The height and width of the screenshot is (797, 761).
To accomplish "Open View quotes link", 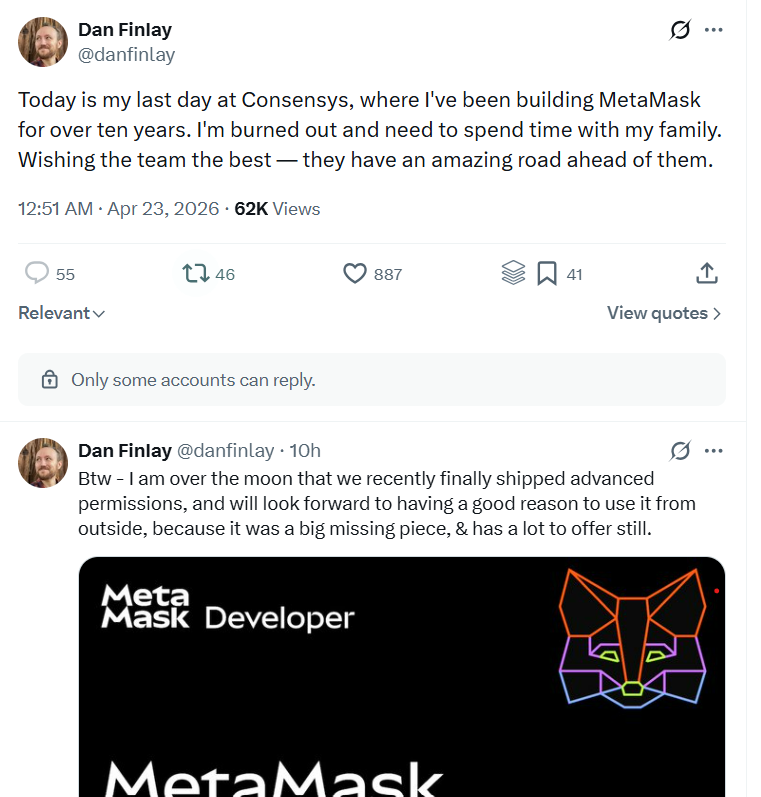I will click(664, 313).
